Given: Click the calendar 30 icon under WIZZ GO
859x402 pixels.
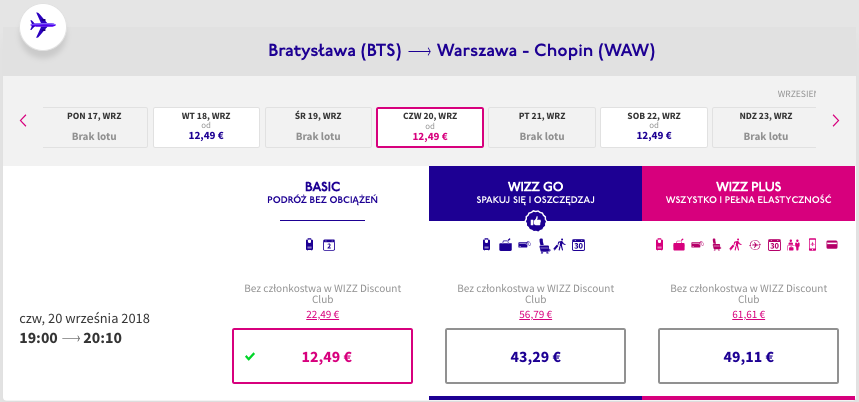Looking at the screenshot, I should click(579, 245).
